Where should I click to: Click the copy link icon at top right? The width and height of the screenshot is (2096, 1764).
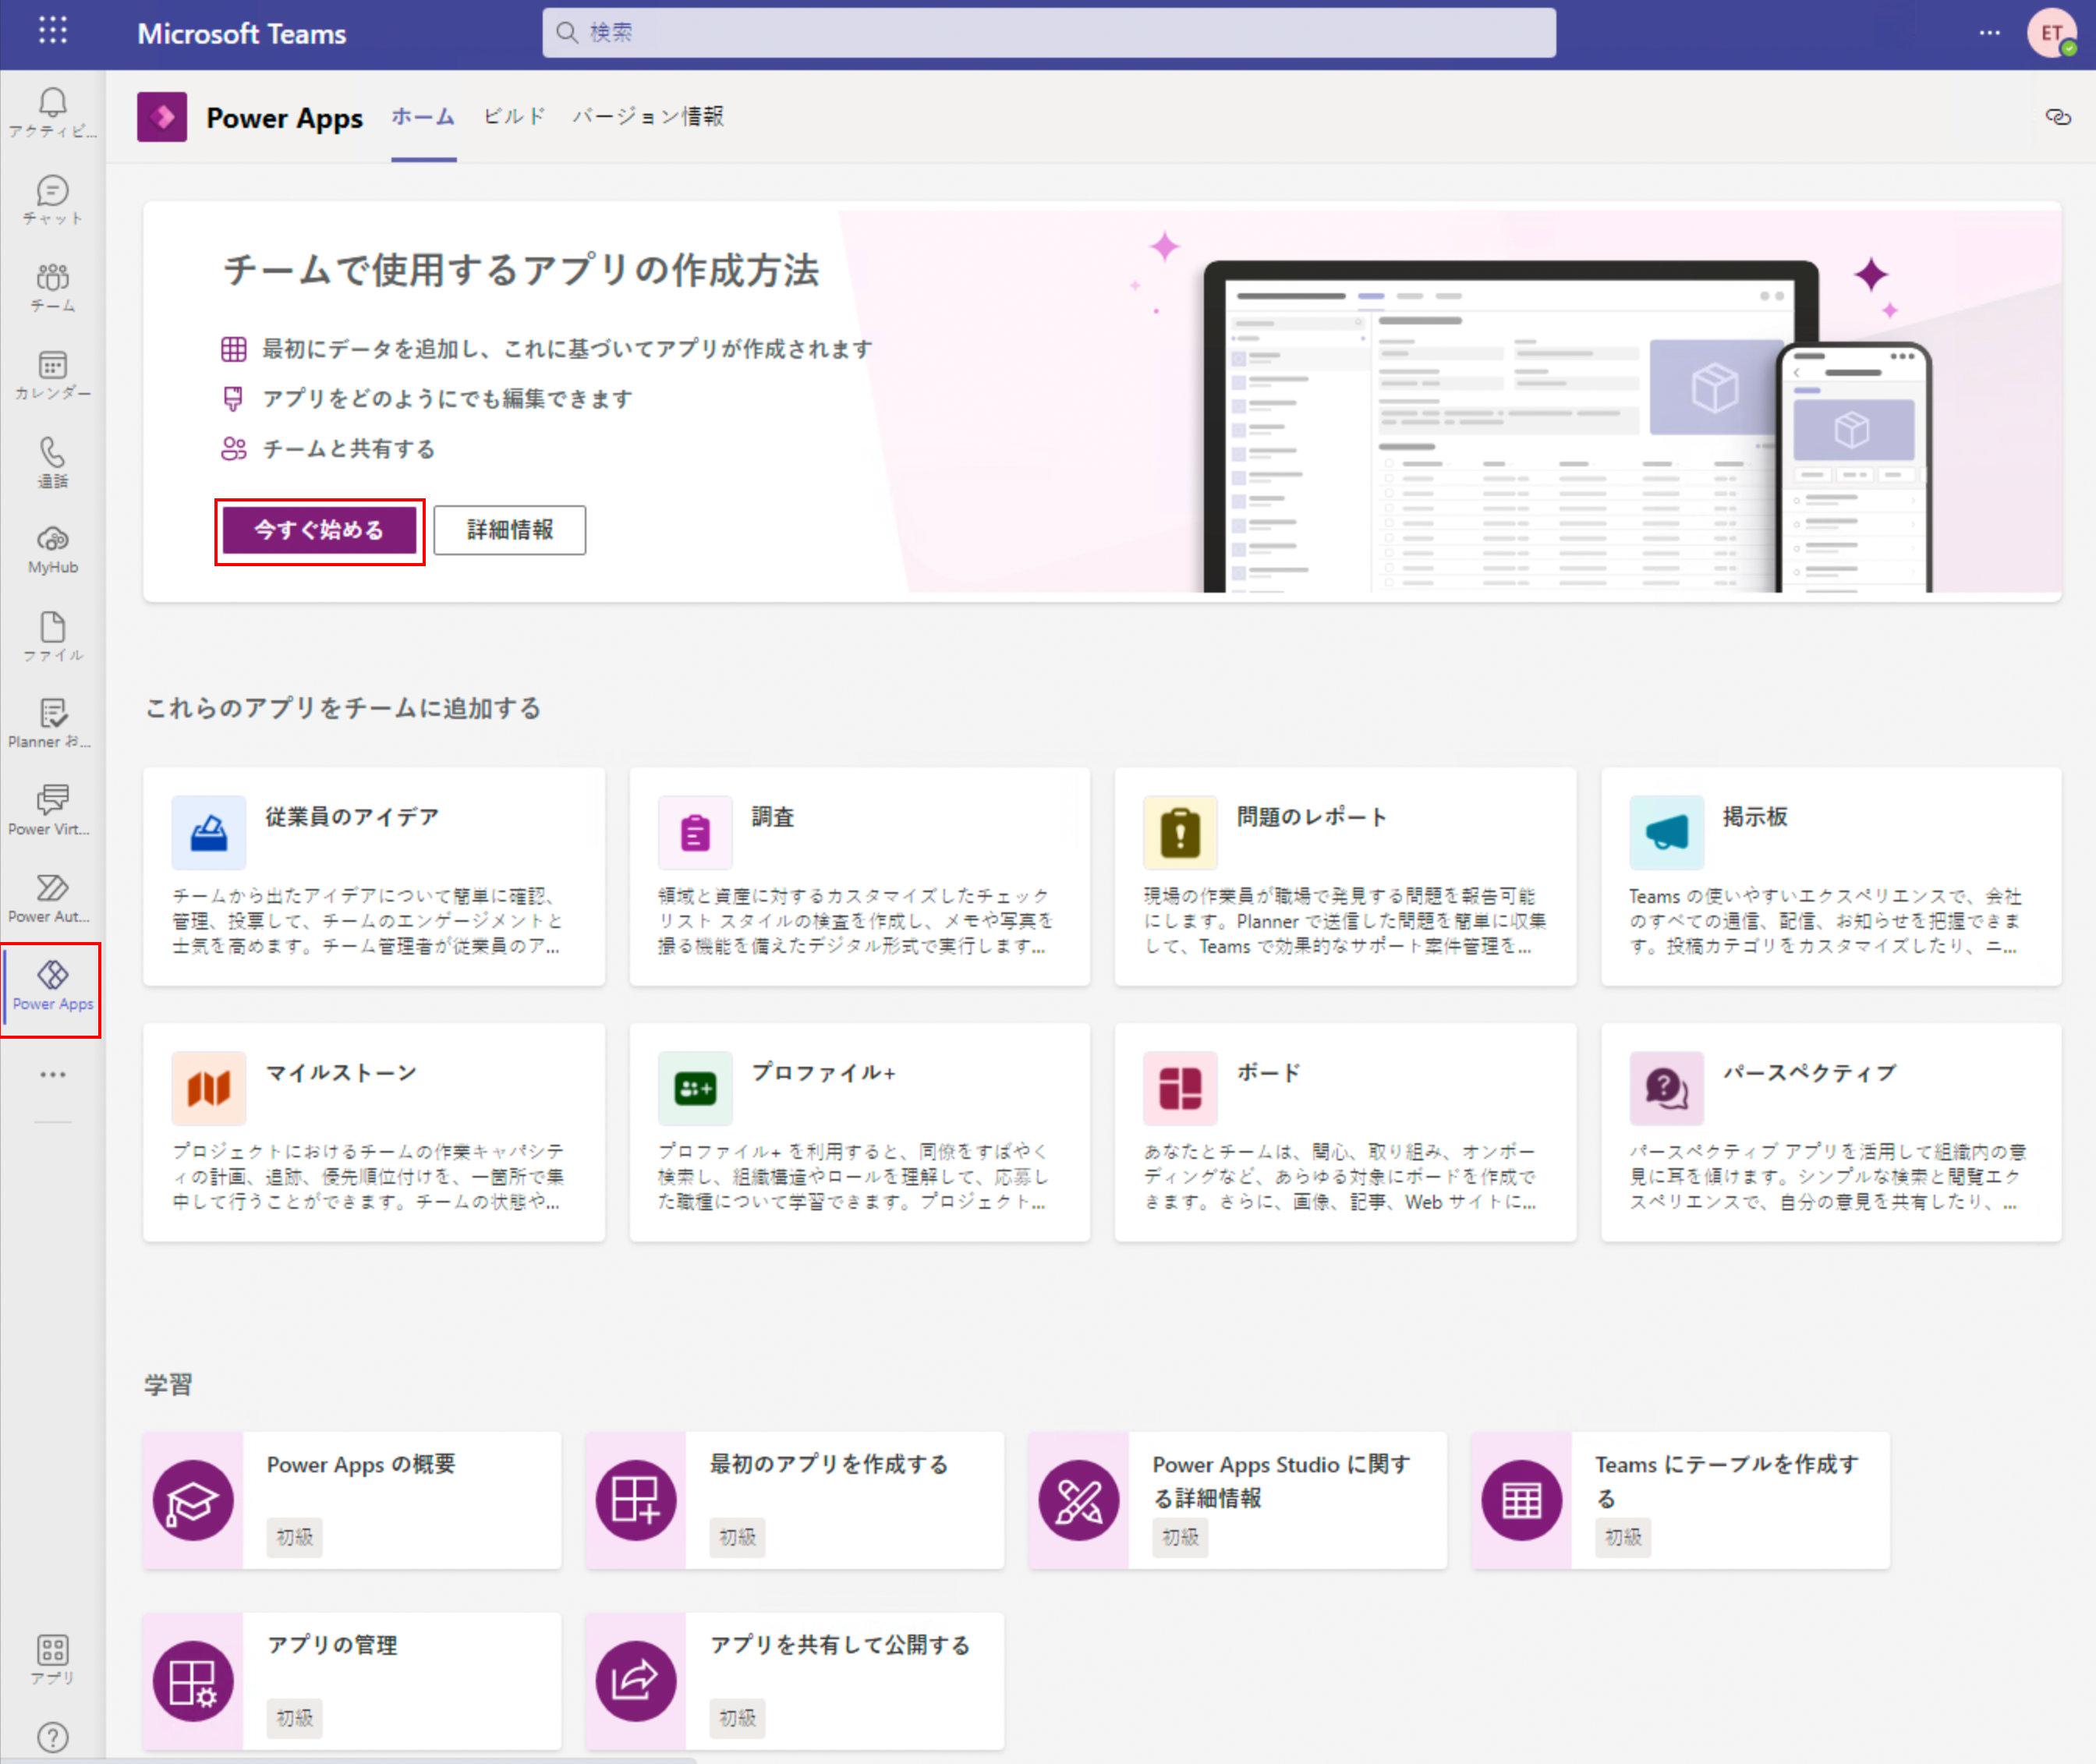pos(2057,117)
